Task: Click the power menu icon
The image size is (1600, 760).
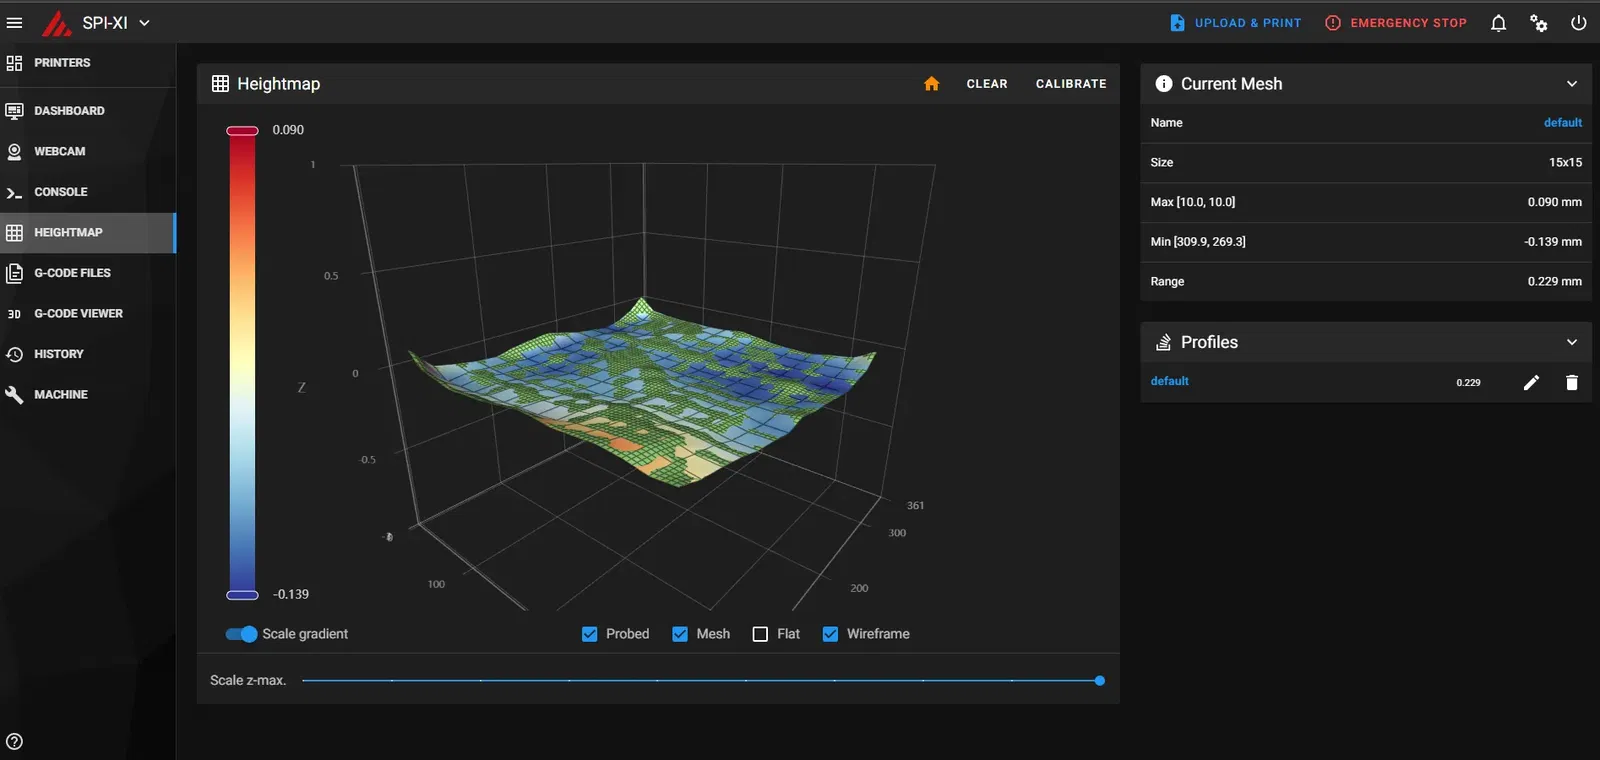Action: [x=1578, y=23]
